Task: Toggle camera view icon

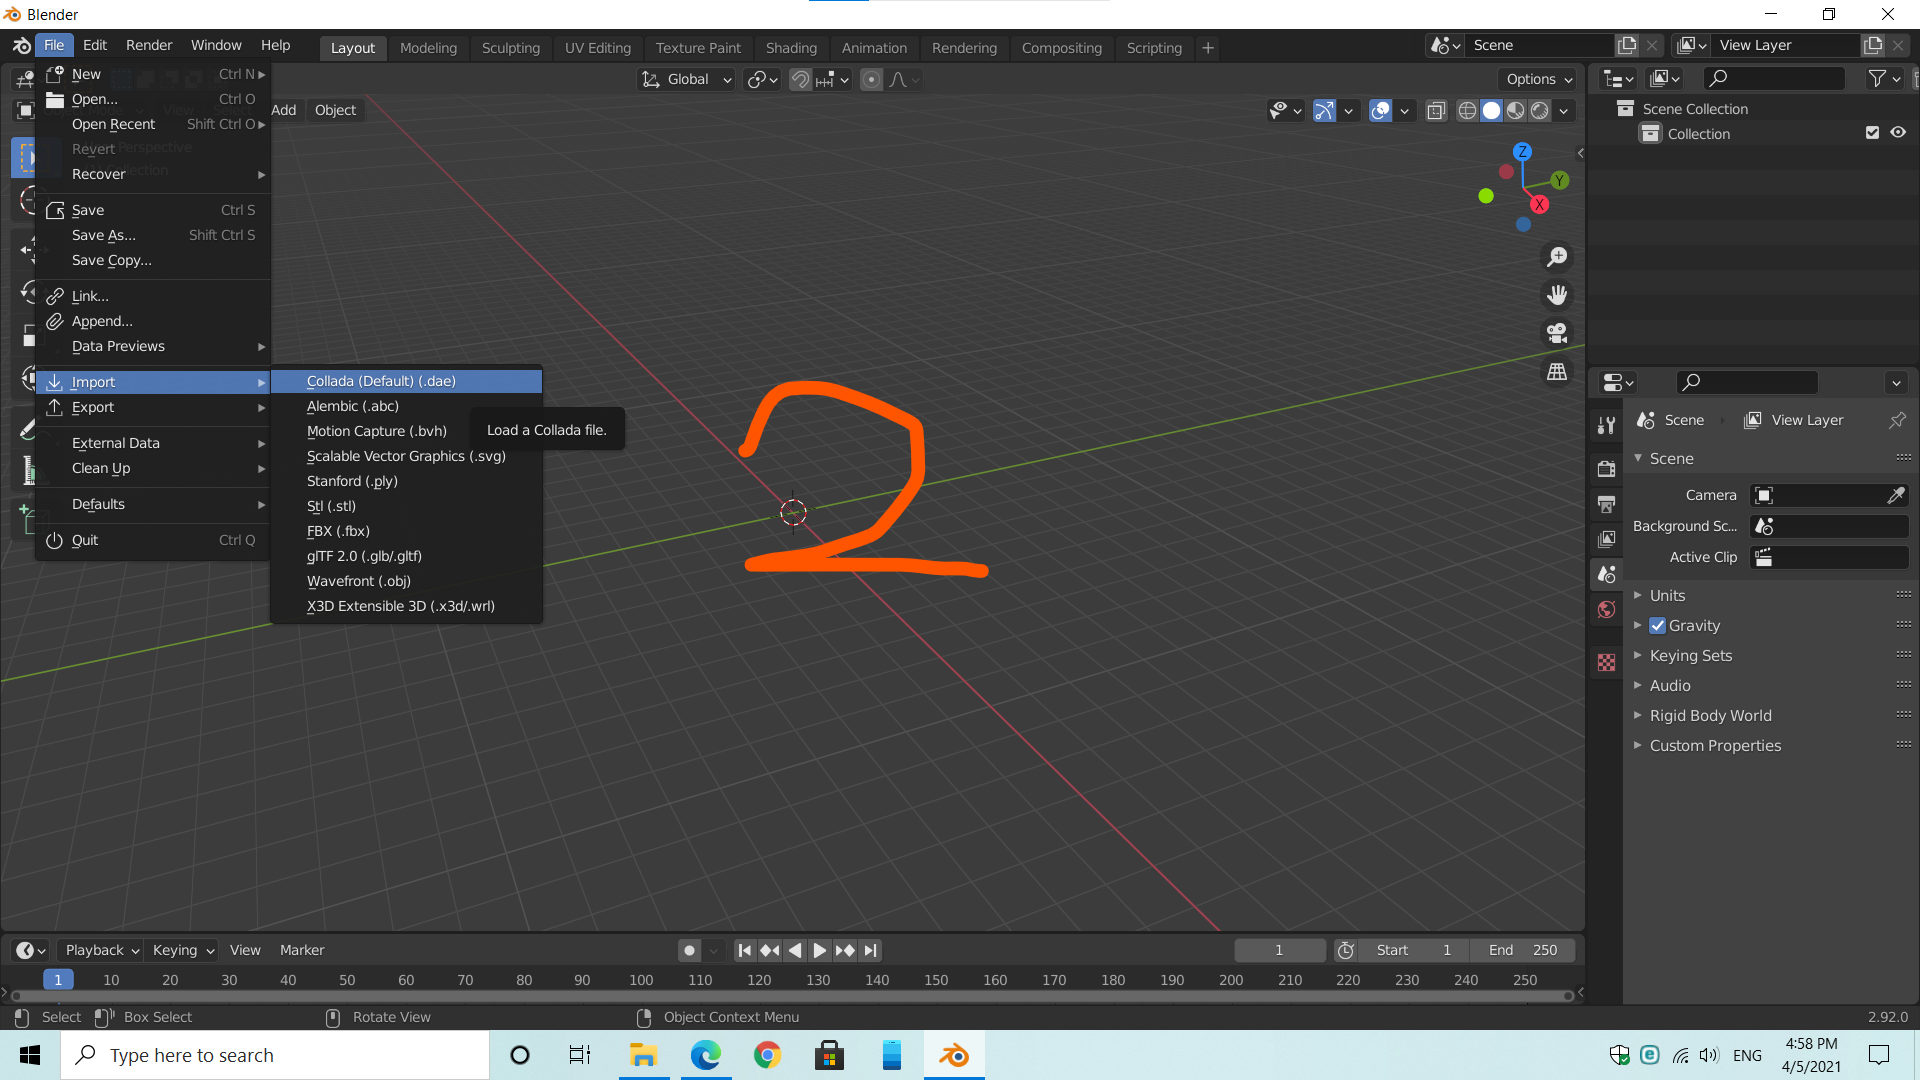Action: 1557,333
